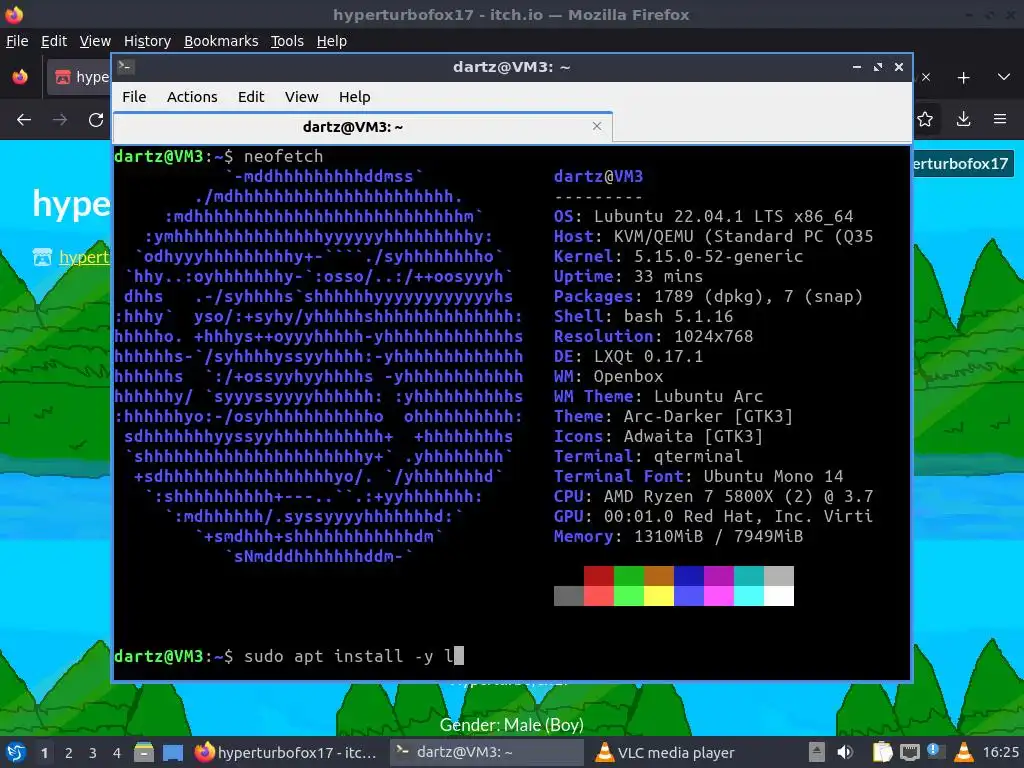Close the dartz@VM3 terminal tab
This screenshot has width=1024, height=768.
(597, 126)
